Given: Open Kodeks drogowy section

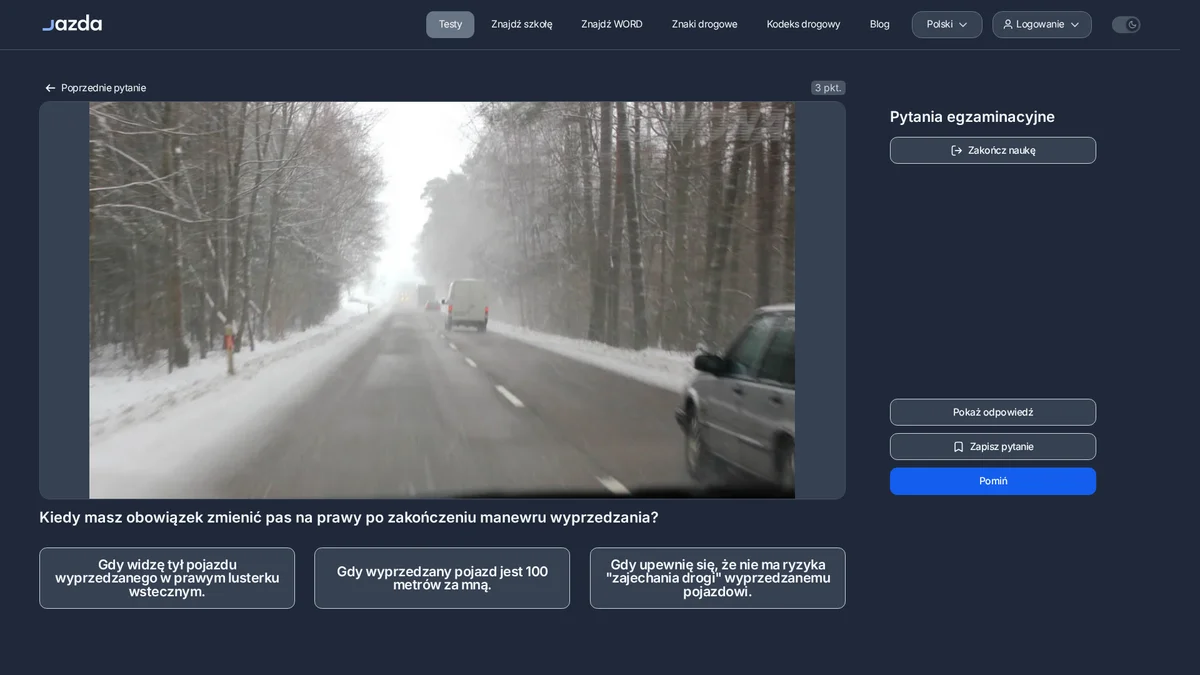Looking at the screenshot, I should click(804, 24).
